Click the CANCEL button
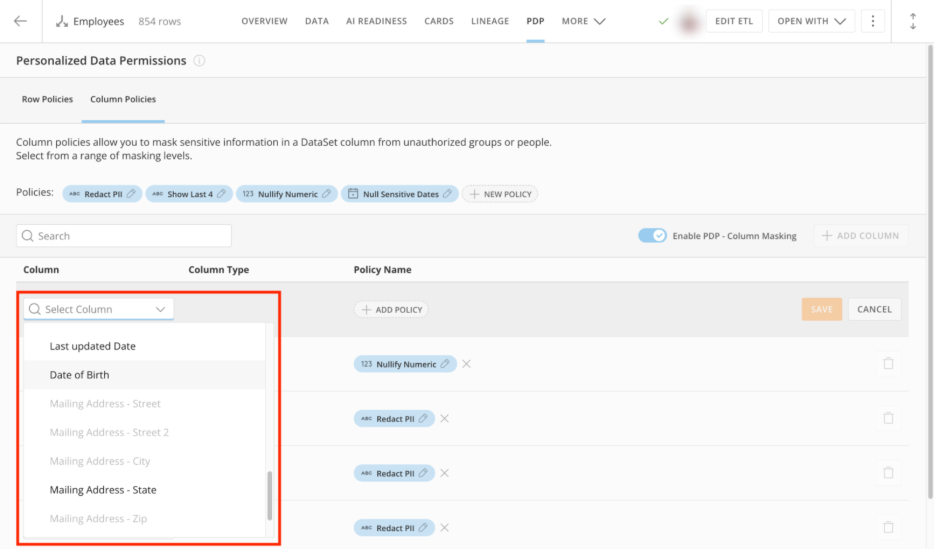The width and height of the screenshot is (936, 549). coord(875,309)
